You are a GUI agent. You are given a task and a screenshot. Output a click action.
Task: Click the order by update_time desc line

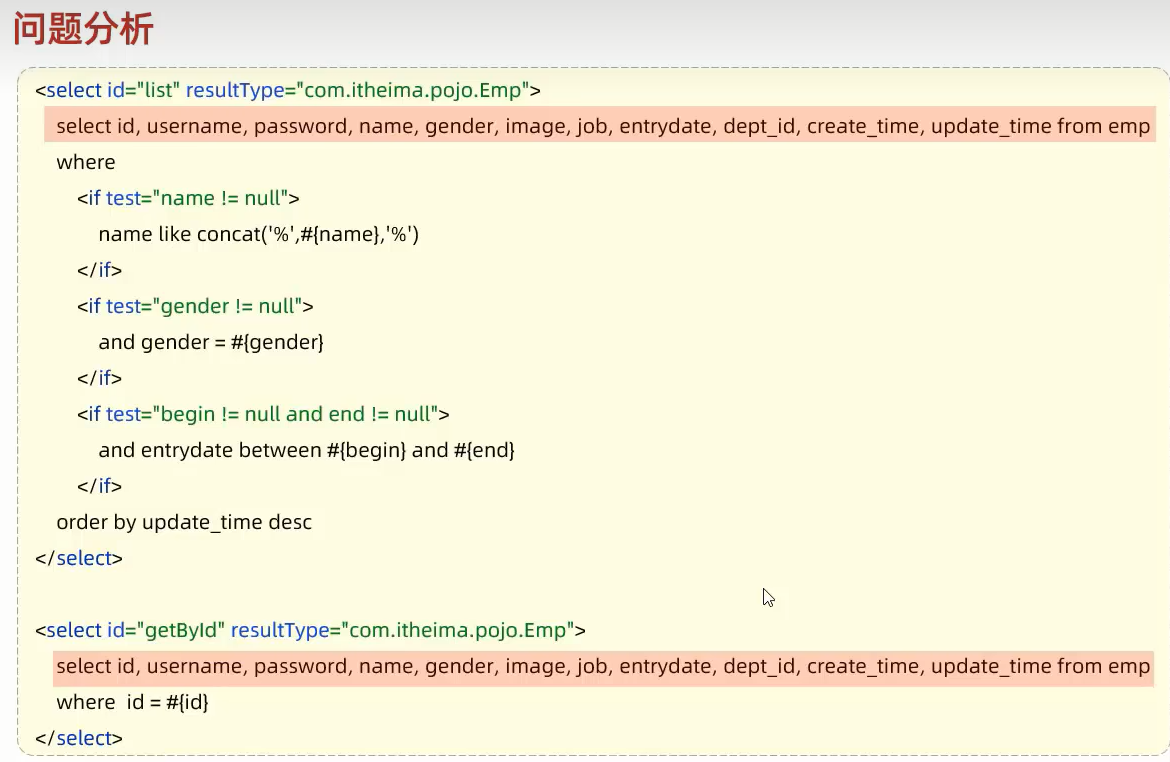[184, 521]
